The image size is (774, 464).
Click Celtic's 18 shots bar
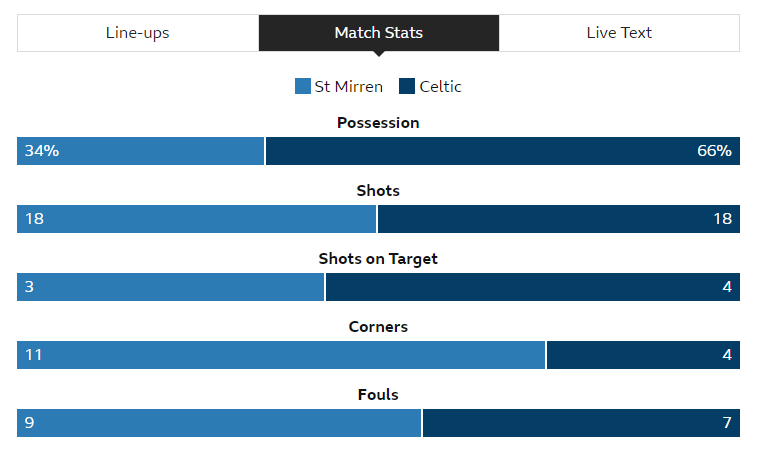tap(559, 219)
